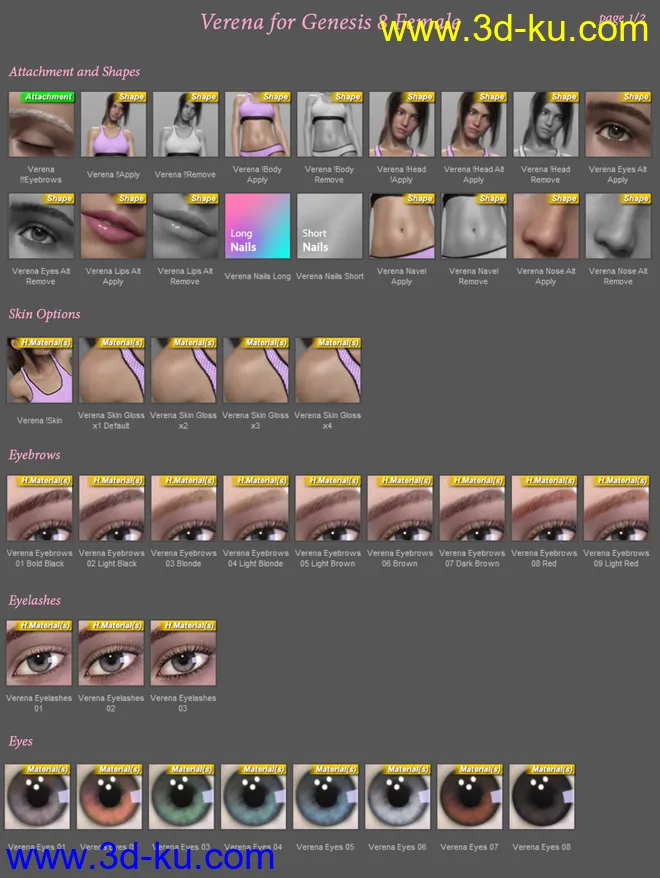The width and height of the screenshot is (660, 878).
Task: Select the Verena !!Eyebrows attachment icon
Action: click(x=41, y=125)
